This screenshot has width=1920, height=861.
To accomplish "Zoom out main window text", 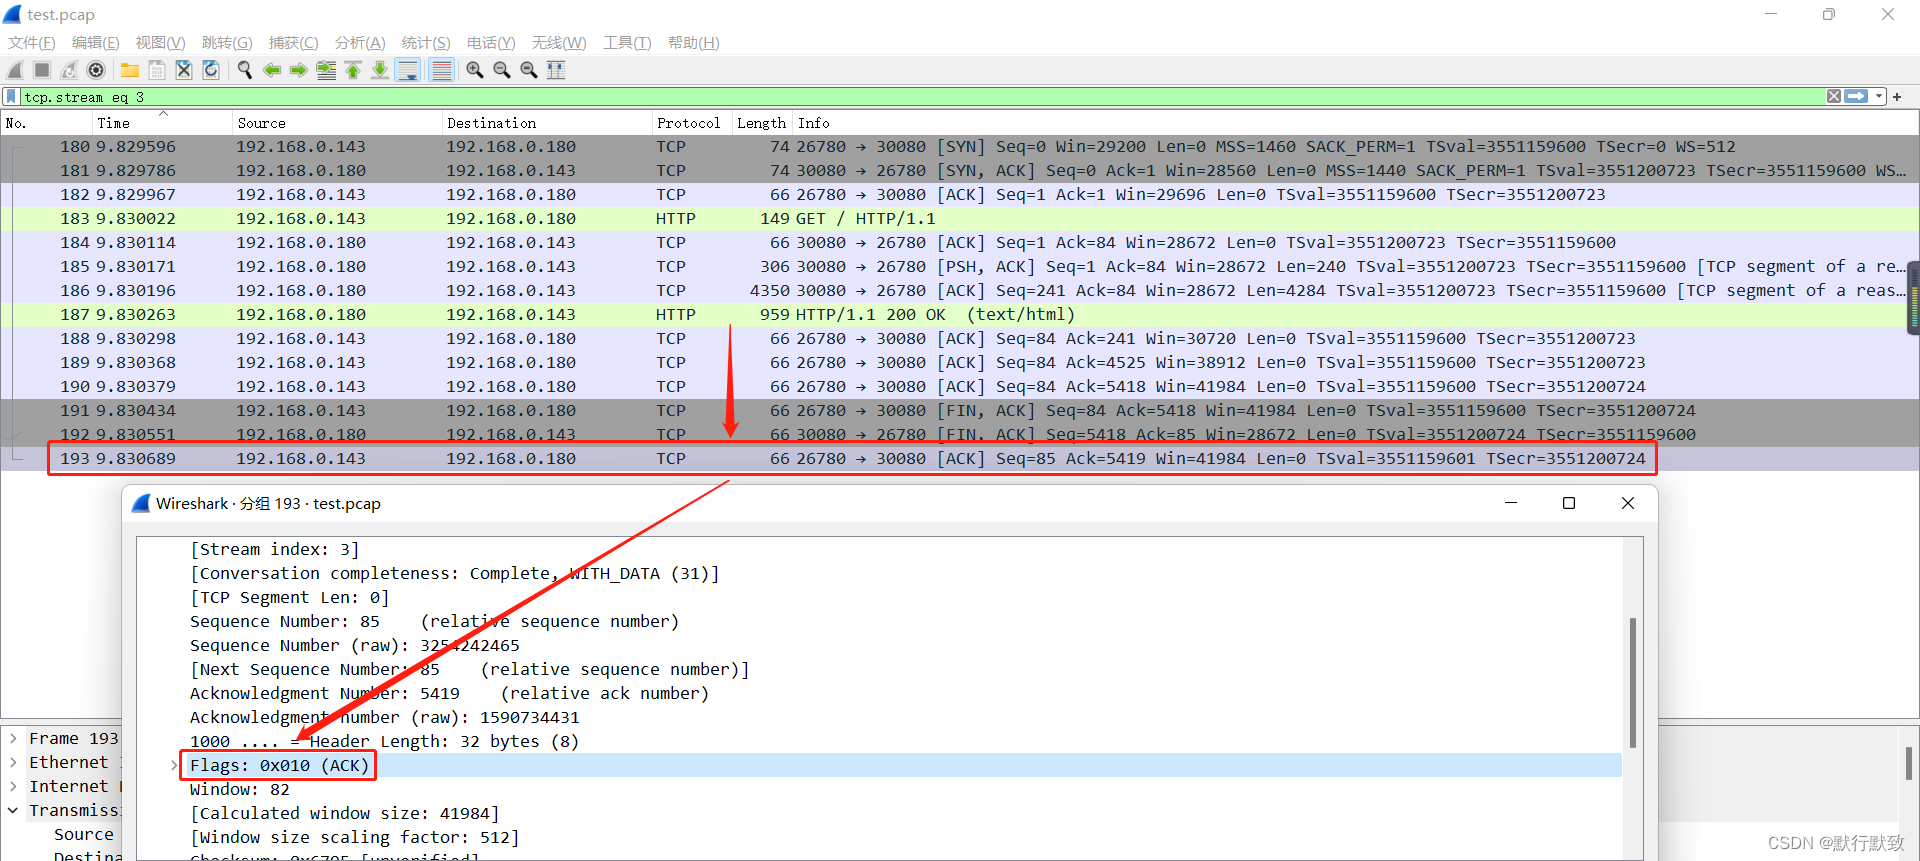I will (502, 70).
